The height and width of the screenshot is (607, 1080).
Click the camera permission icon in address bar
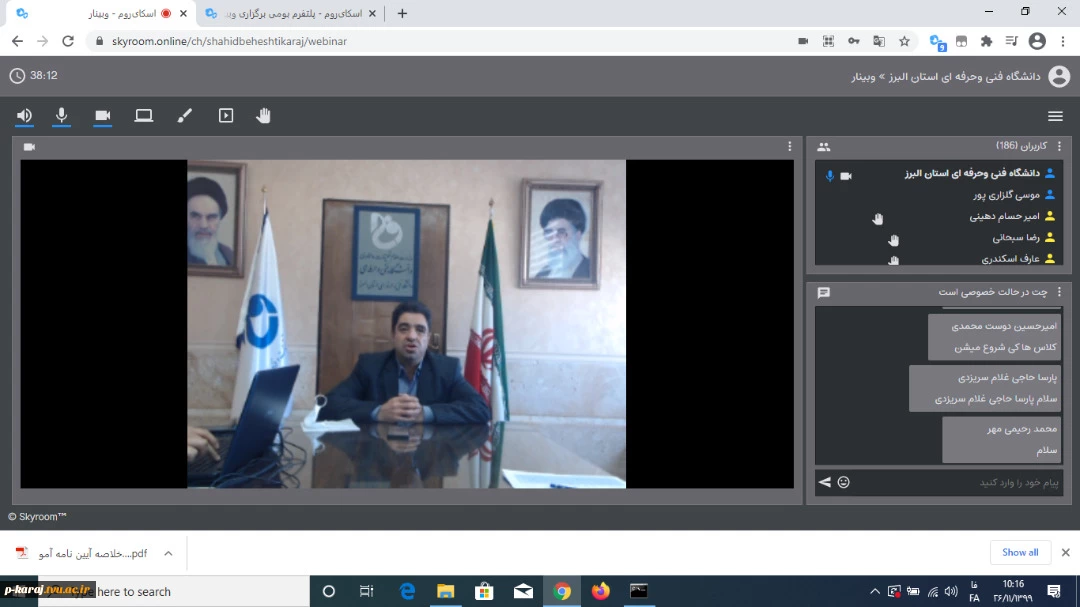[x=803, y=41]
